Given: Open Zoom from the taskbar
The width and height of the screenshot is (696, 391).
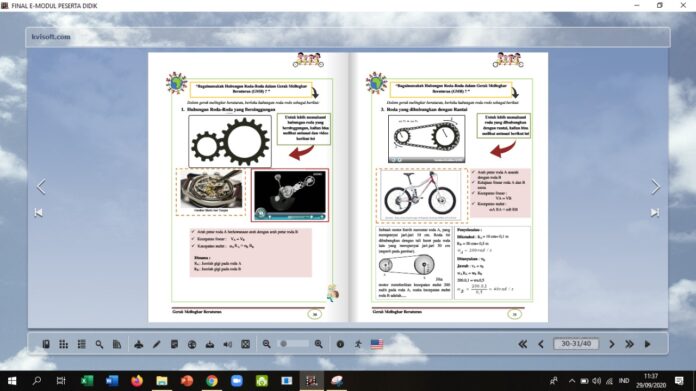Looking at the screenshot, I should pyautogui.click(x=237, y=381).
